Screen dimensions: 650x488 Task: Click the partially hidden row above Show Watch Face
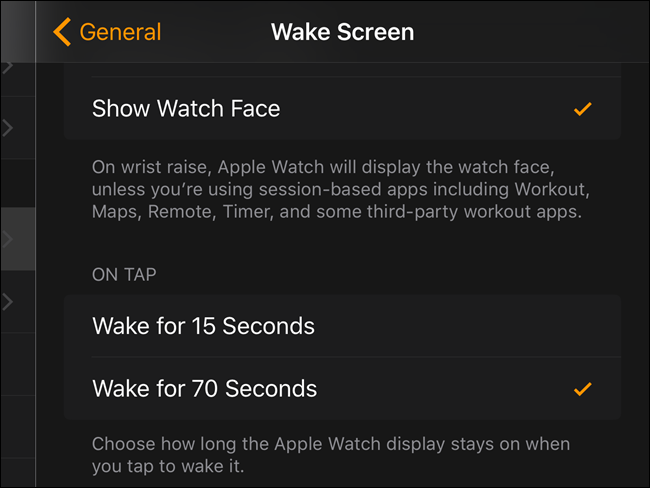pos(342,70)
